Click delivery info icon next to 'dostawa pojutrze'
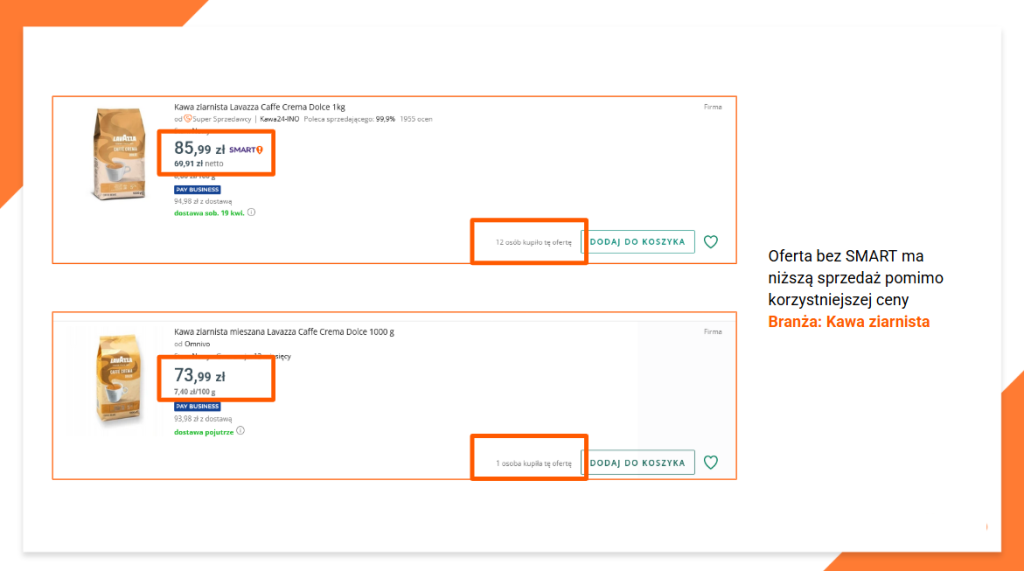The image size is (1024, 571). pos(240,431)
